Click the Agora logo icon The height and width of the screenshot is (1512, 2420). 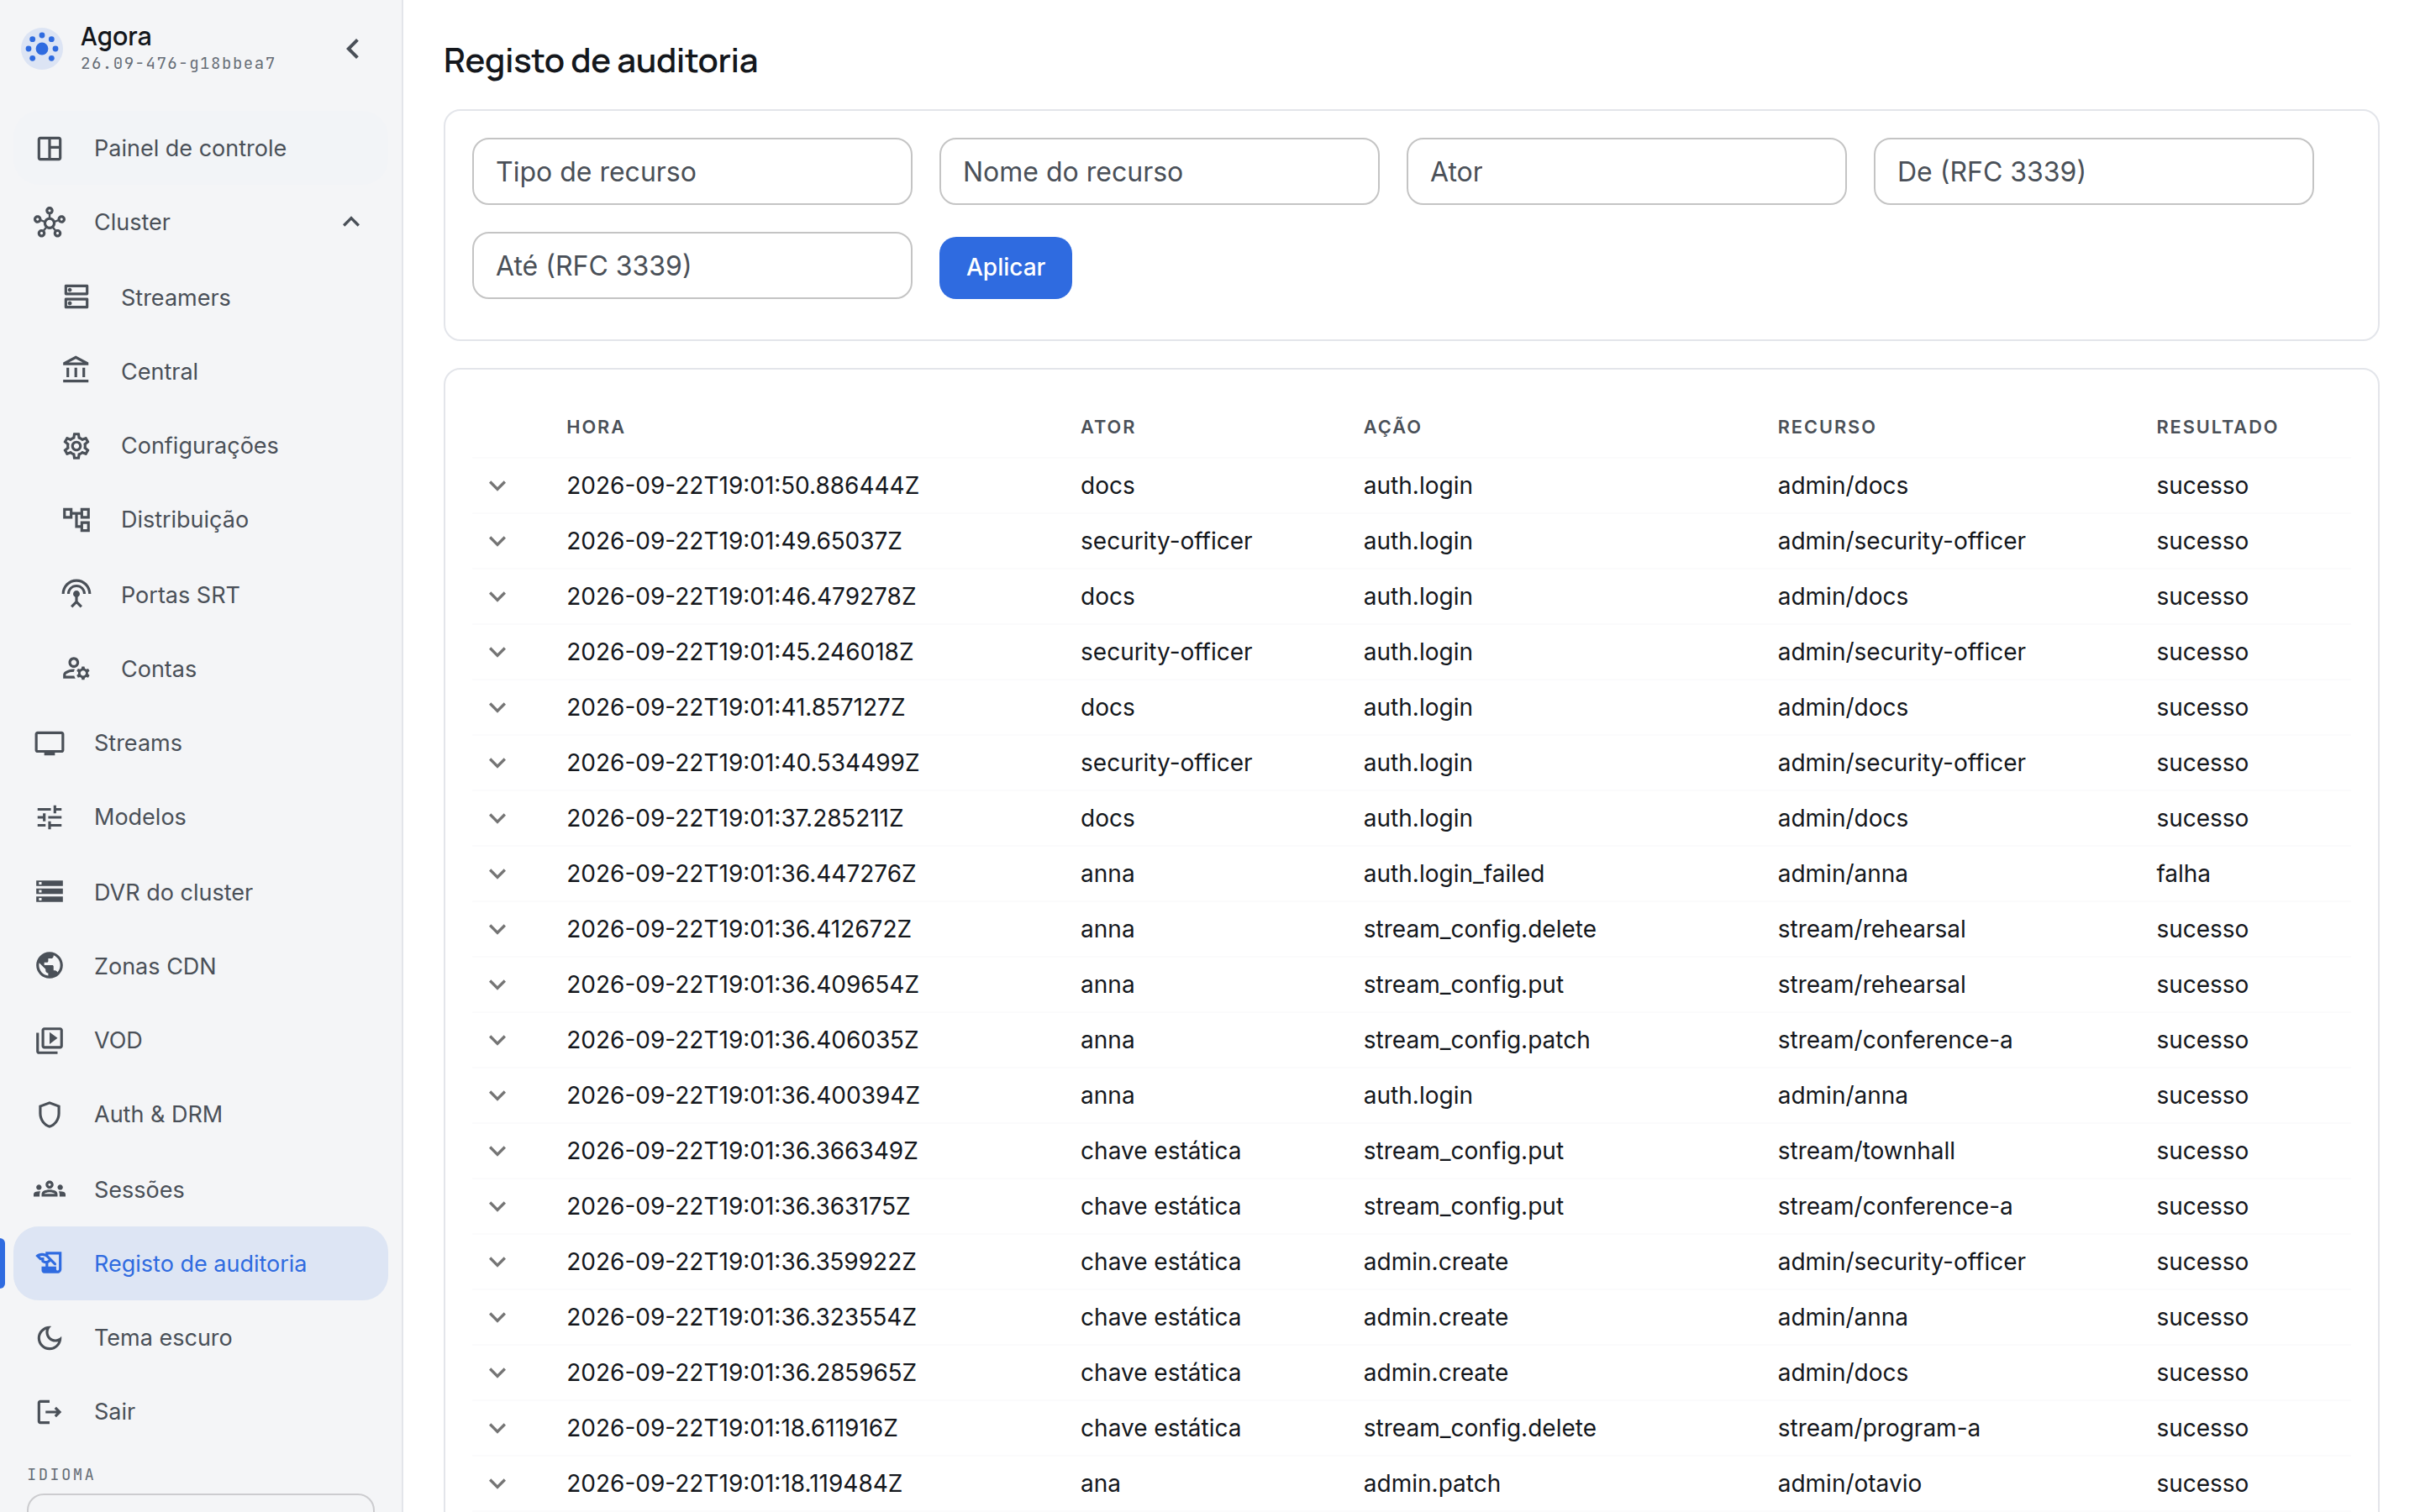click(42, 48)
